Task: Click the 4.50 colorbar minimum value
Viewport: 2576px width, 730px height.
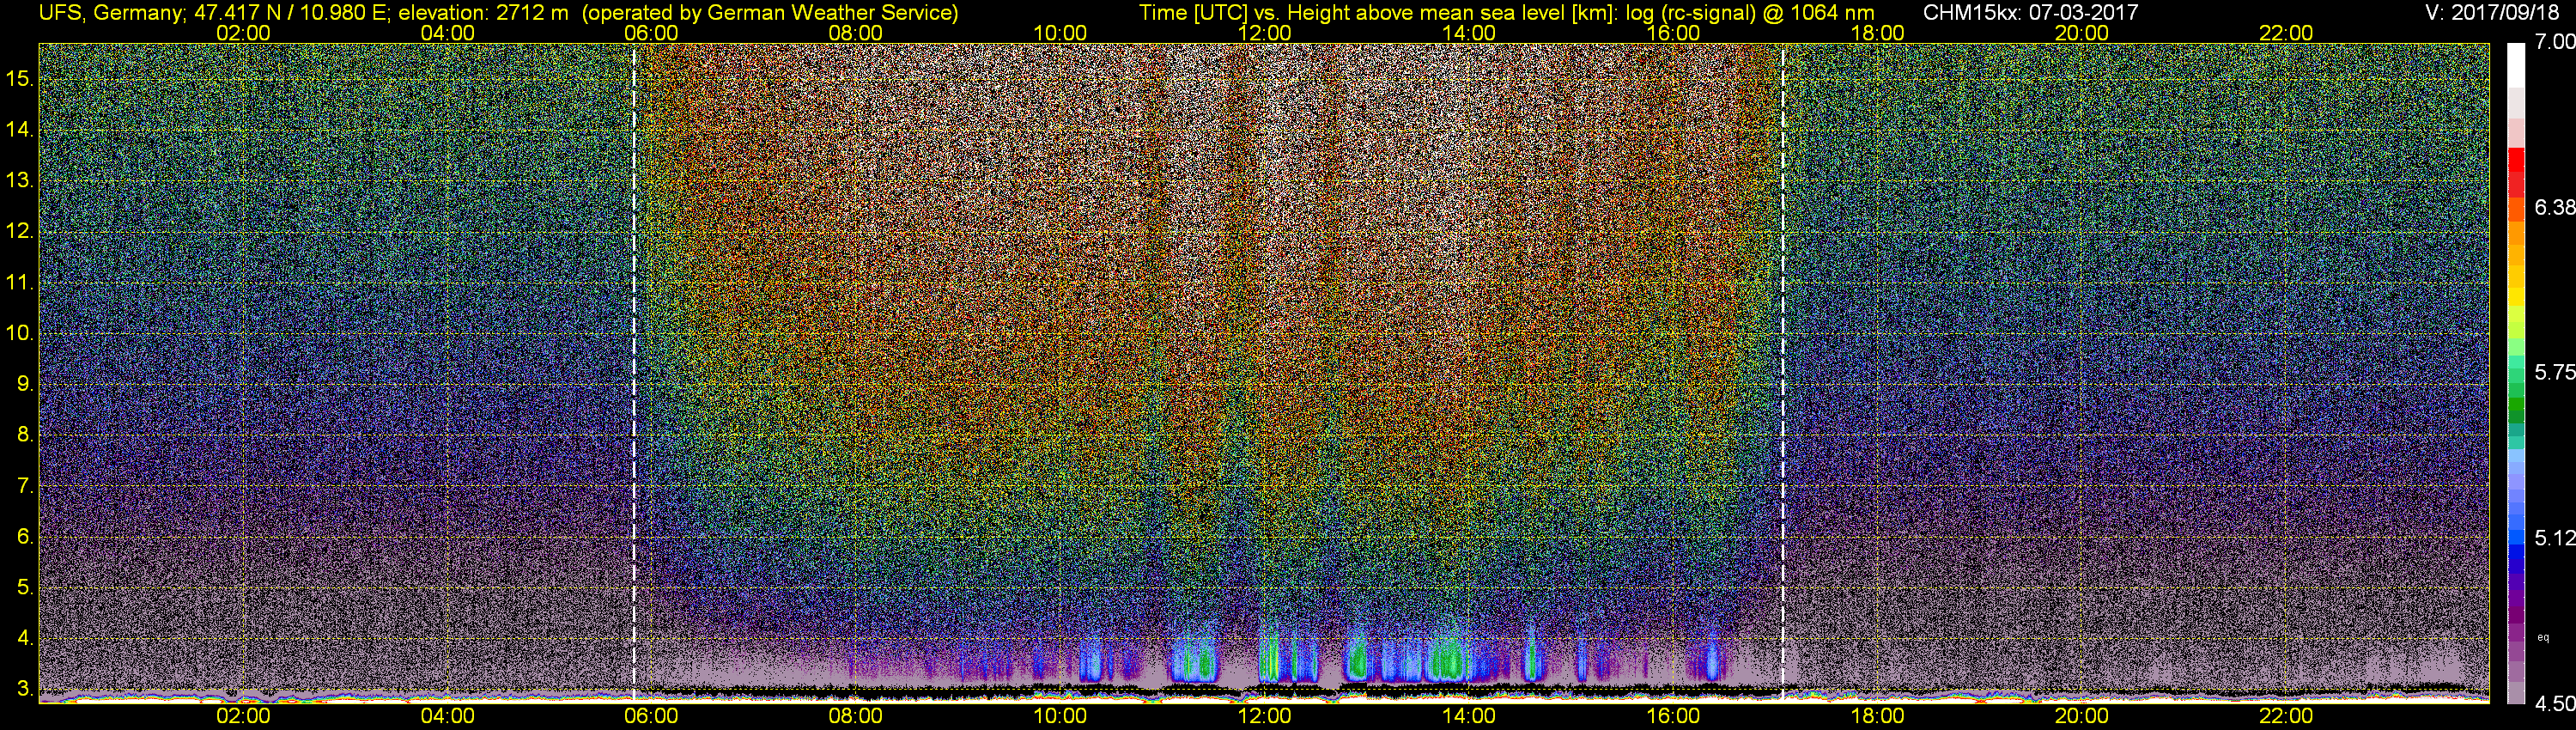Action: coord(2554,704)
